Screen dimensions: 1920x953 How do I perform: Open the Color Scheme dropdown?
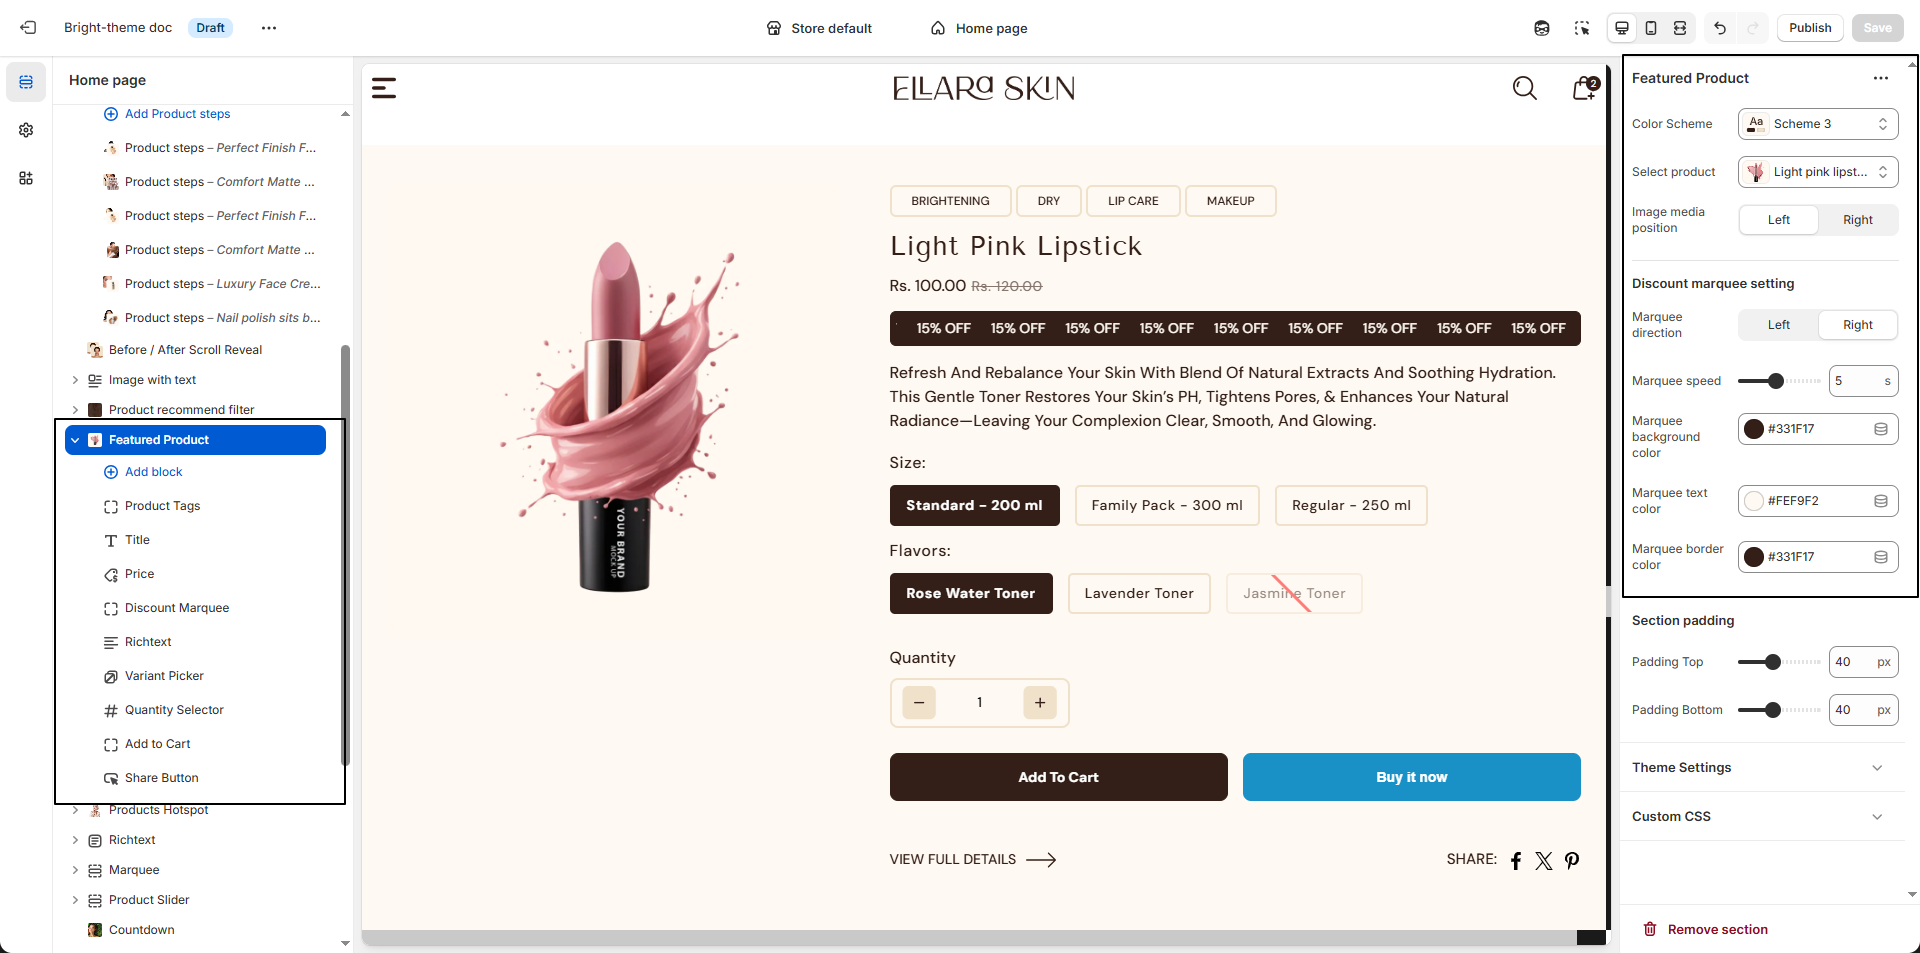click(x=1818, y=124)
